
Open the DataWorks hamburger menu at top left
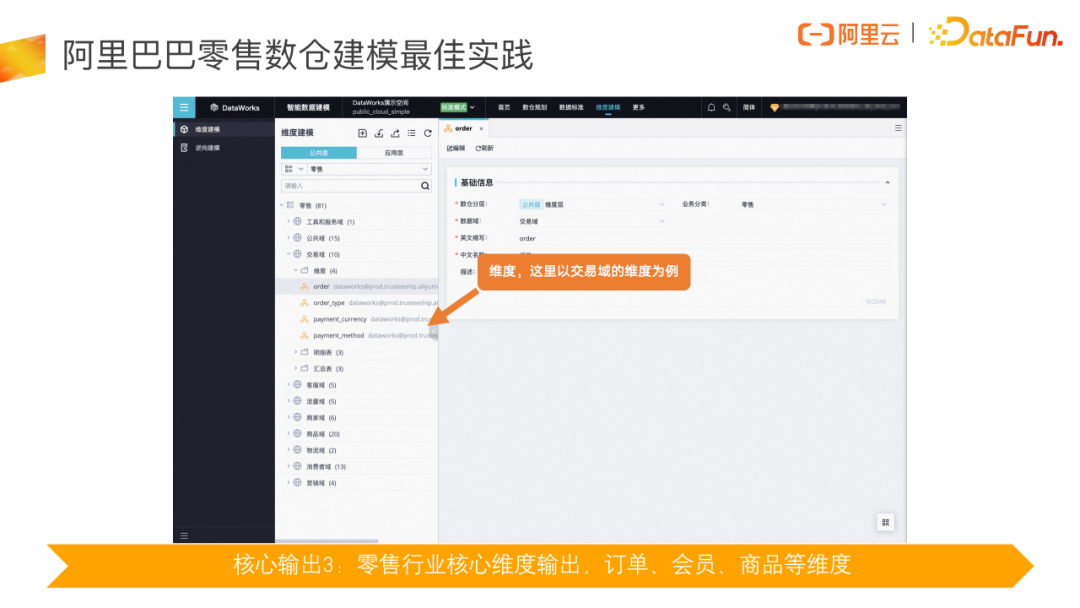click(182, 107)
